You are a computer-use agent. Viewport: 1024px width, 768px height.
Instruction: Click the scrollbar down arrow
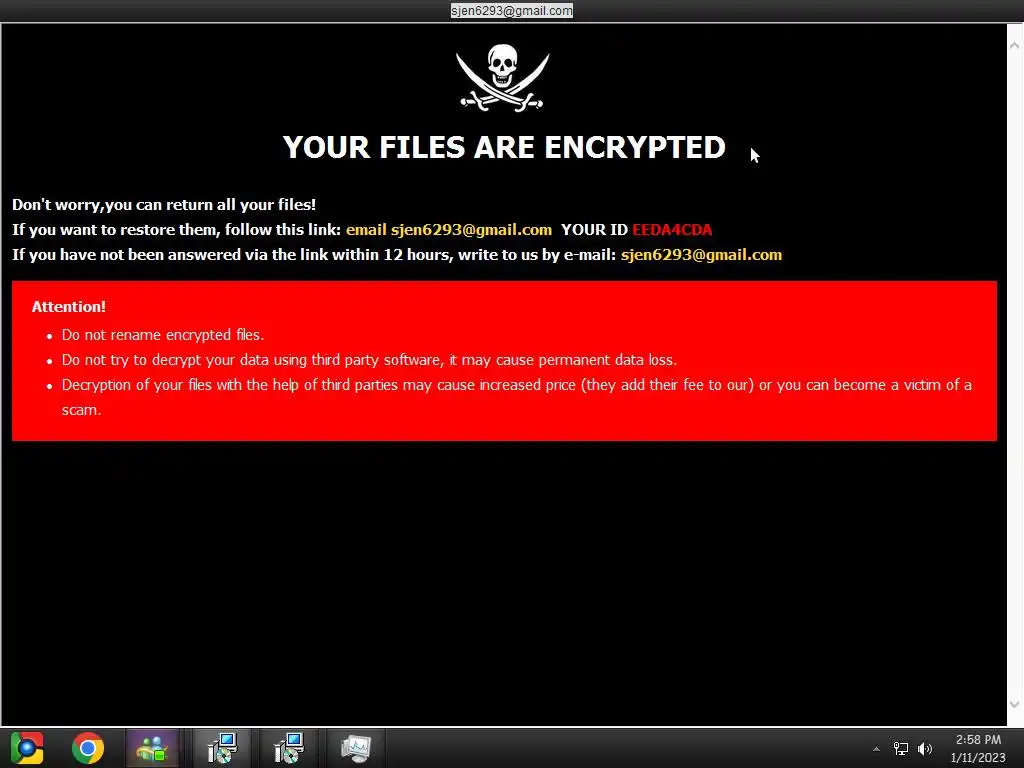pyautogui.click(x=1014, y=704)
